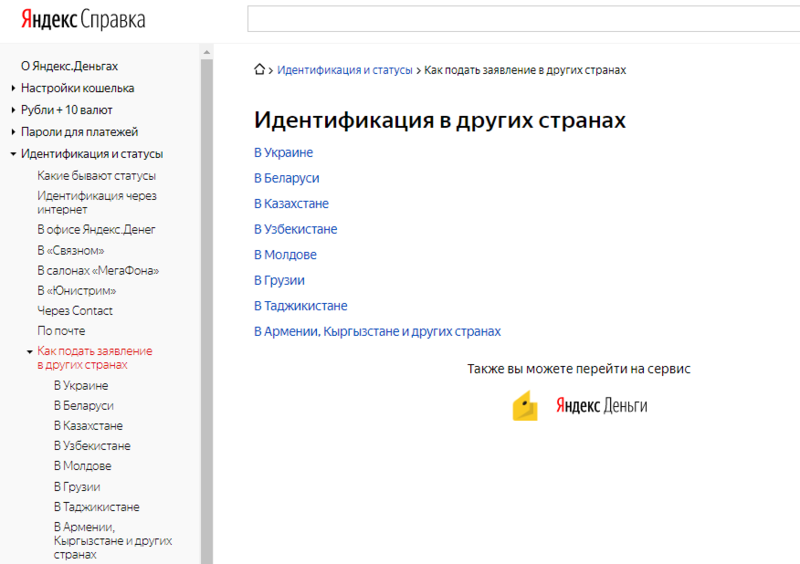Follow main content link В Молдове
Screen dimensions: 800x564
coord(285,255)
